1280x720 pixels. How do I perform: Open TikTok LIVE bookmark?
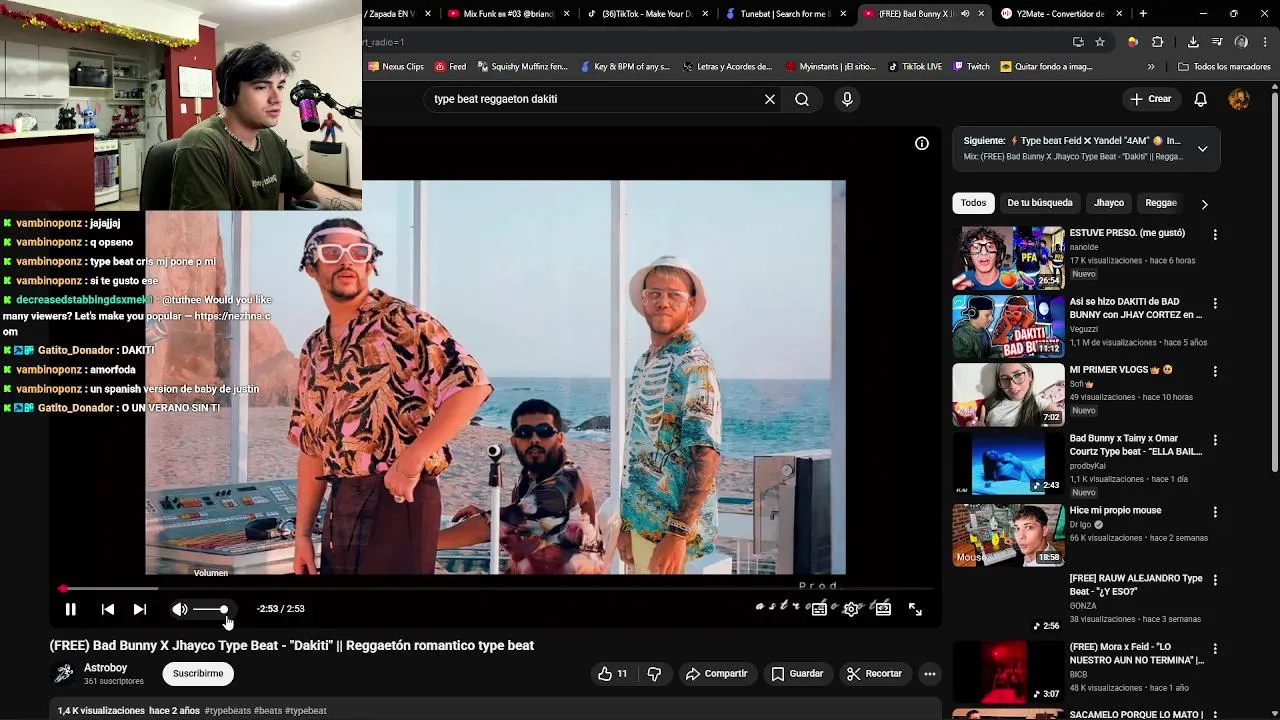click(x=915, y=67)
